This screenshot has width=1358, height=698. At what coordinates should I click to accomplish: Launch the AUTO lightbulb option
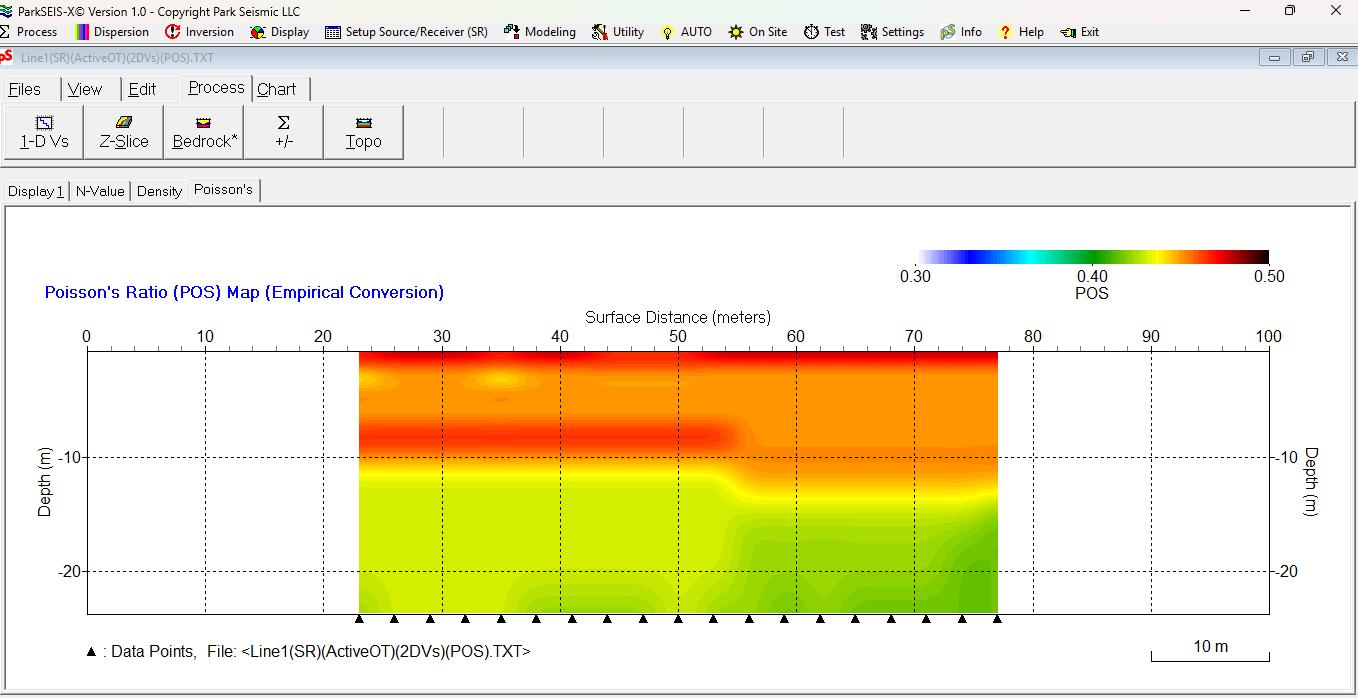coord(686,32)
